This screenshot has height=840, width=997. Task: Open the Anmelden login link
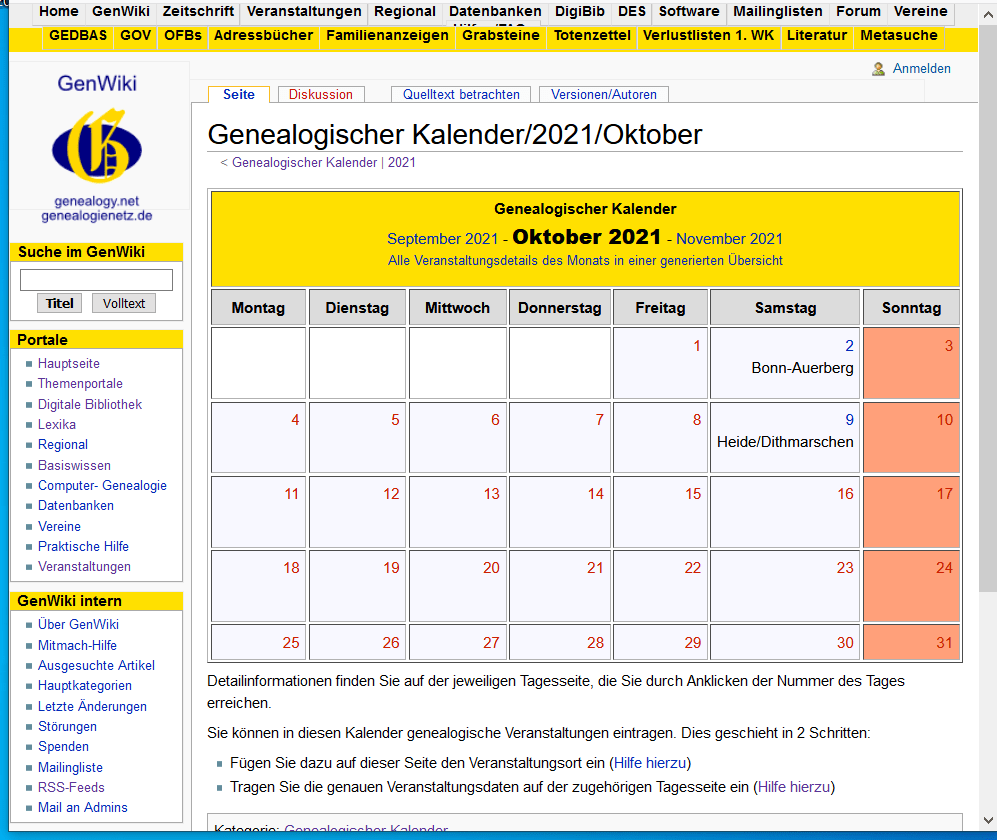click(921, 69)
